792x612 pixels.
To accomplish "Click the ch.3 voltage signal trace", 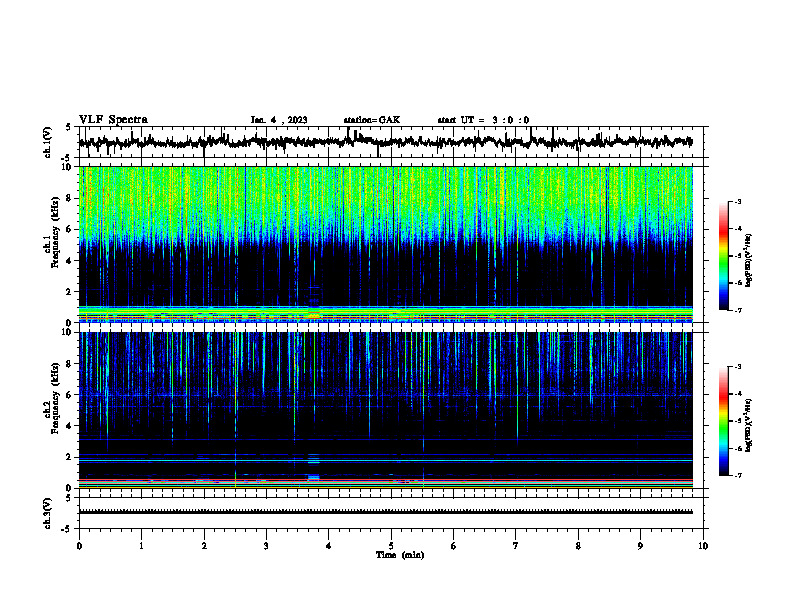I will click(x=385, y=512).
